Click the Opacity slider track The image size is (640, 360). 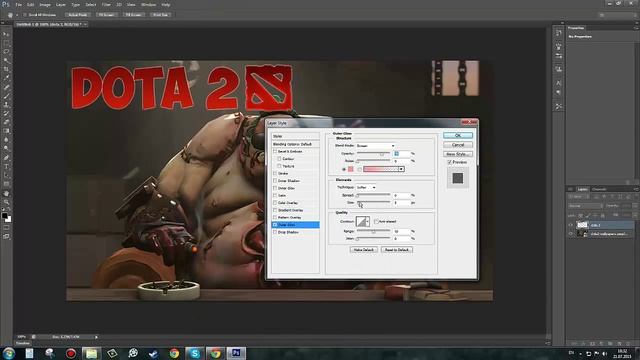[x=373, y=154]
